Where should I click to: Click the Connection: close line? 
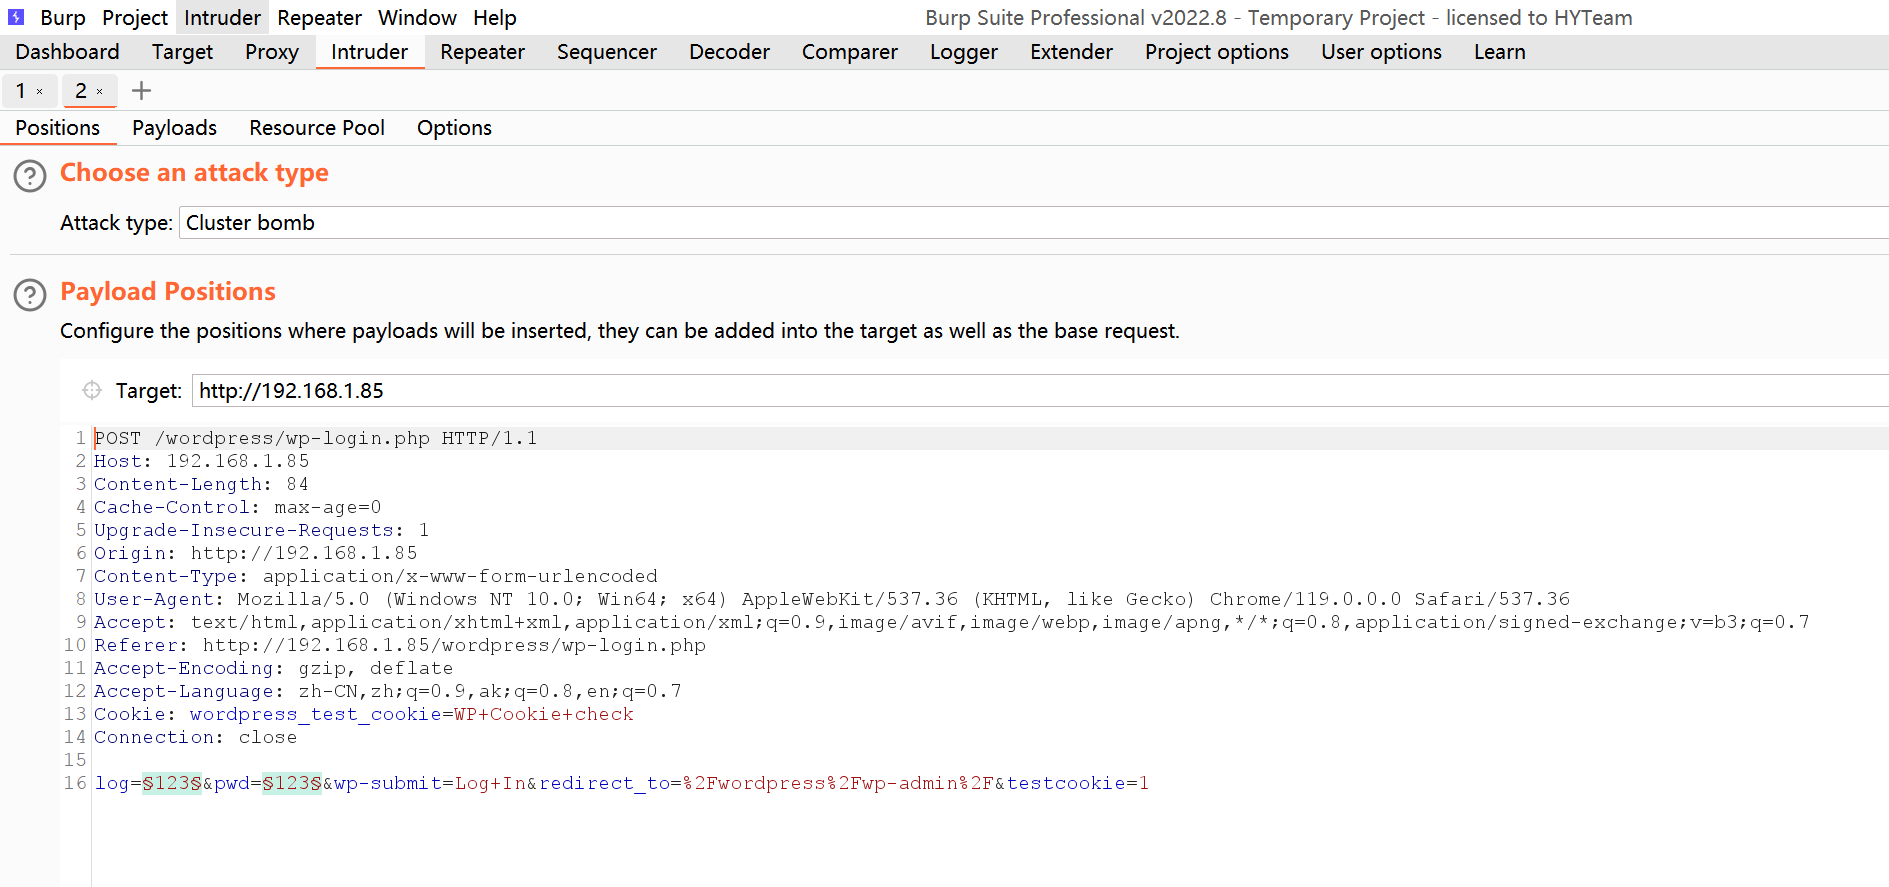click(196, 737)
